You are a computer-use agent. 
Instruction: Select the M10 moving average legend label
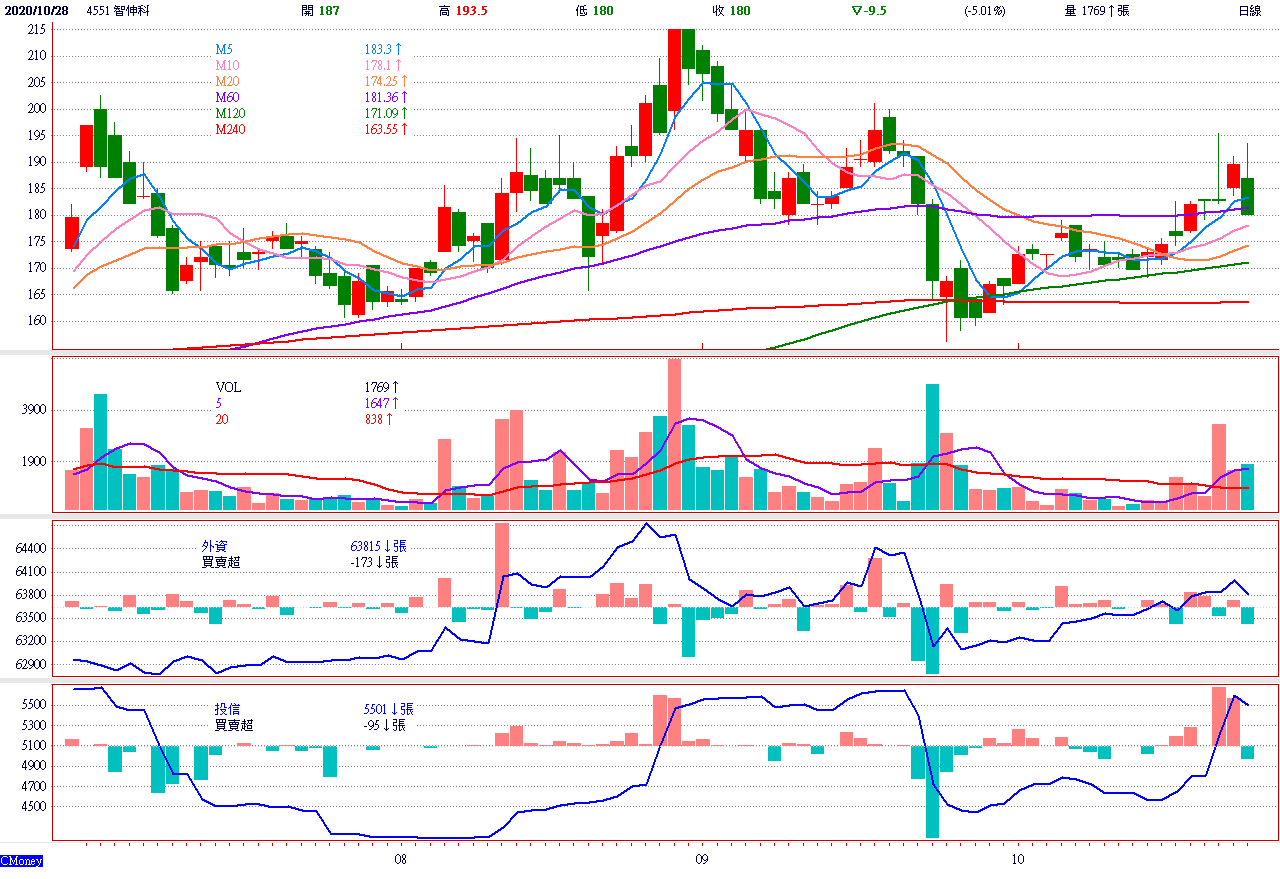tap(228, 65)
